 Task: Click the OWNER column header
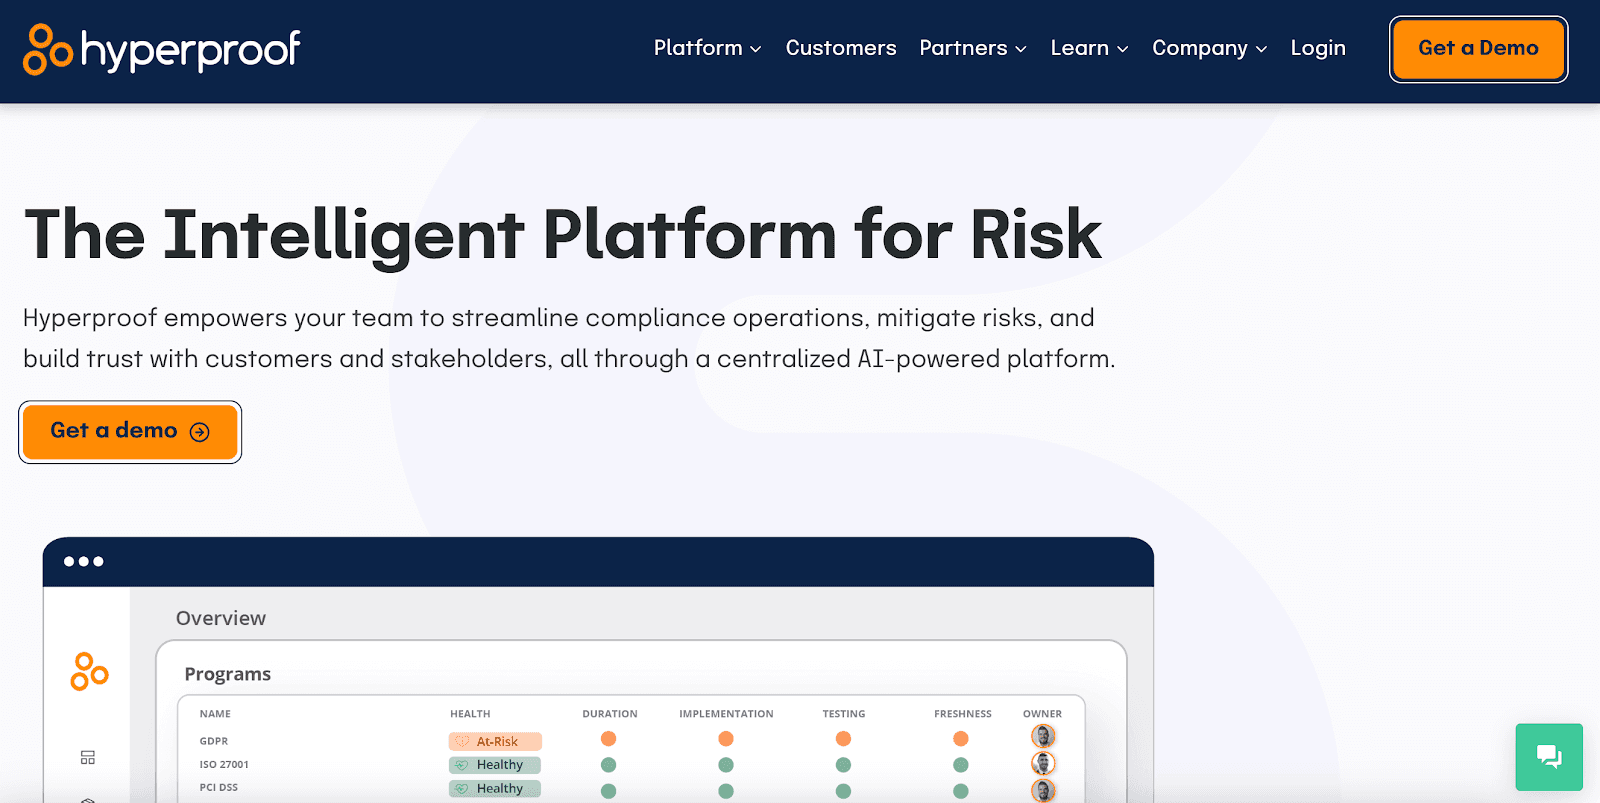pos(1042,714)
